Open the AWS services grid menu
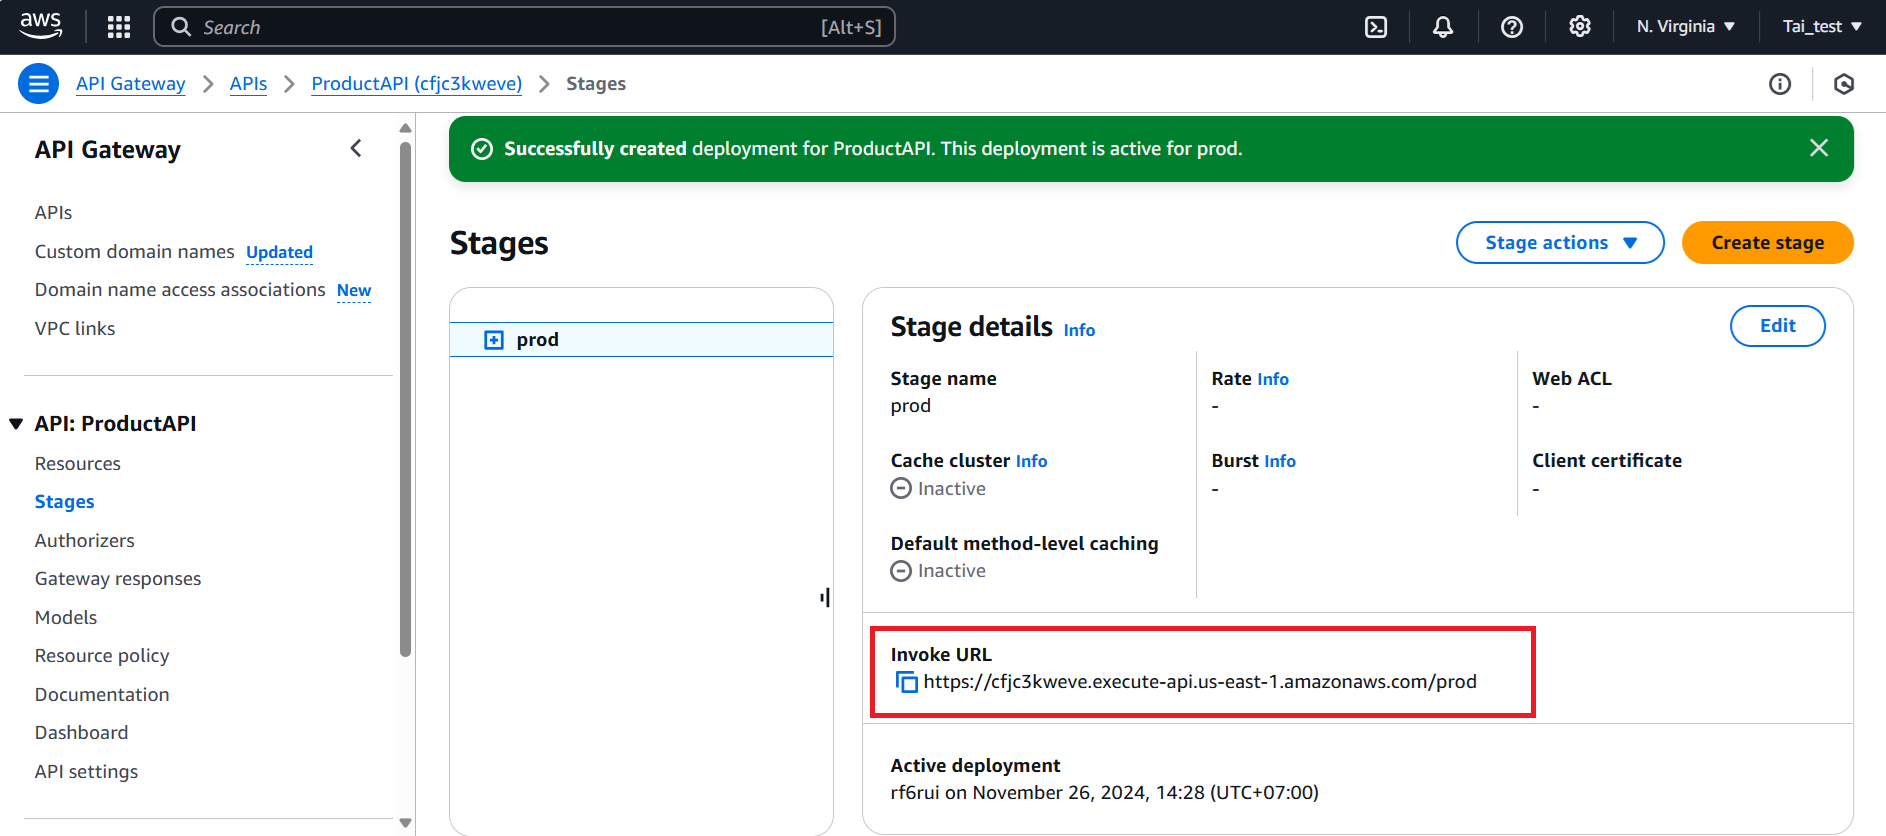Image resolution: width=1886 pixels, height=836 pixels. point(119,27)
